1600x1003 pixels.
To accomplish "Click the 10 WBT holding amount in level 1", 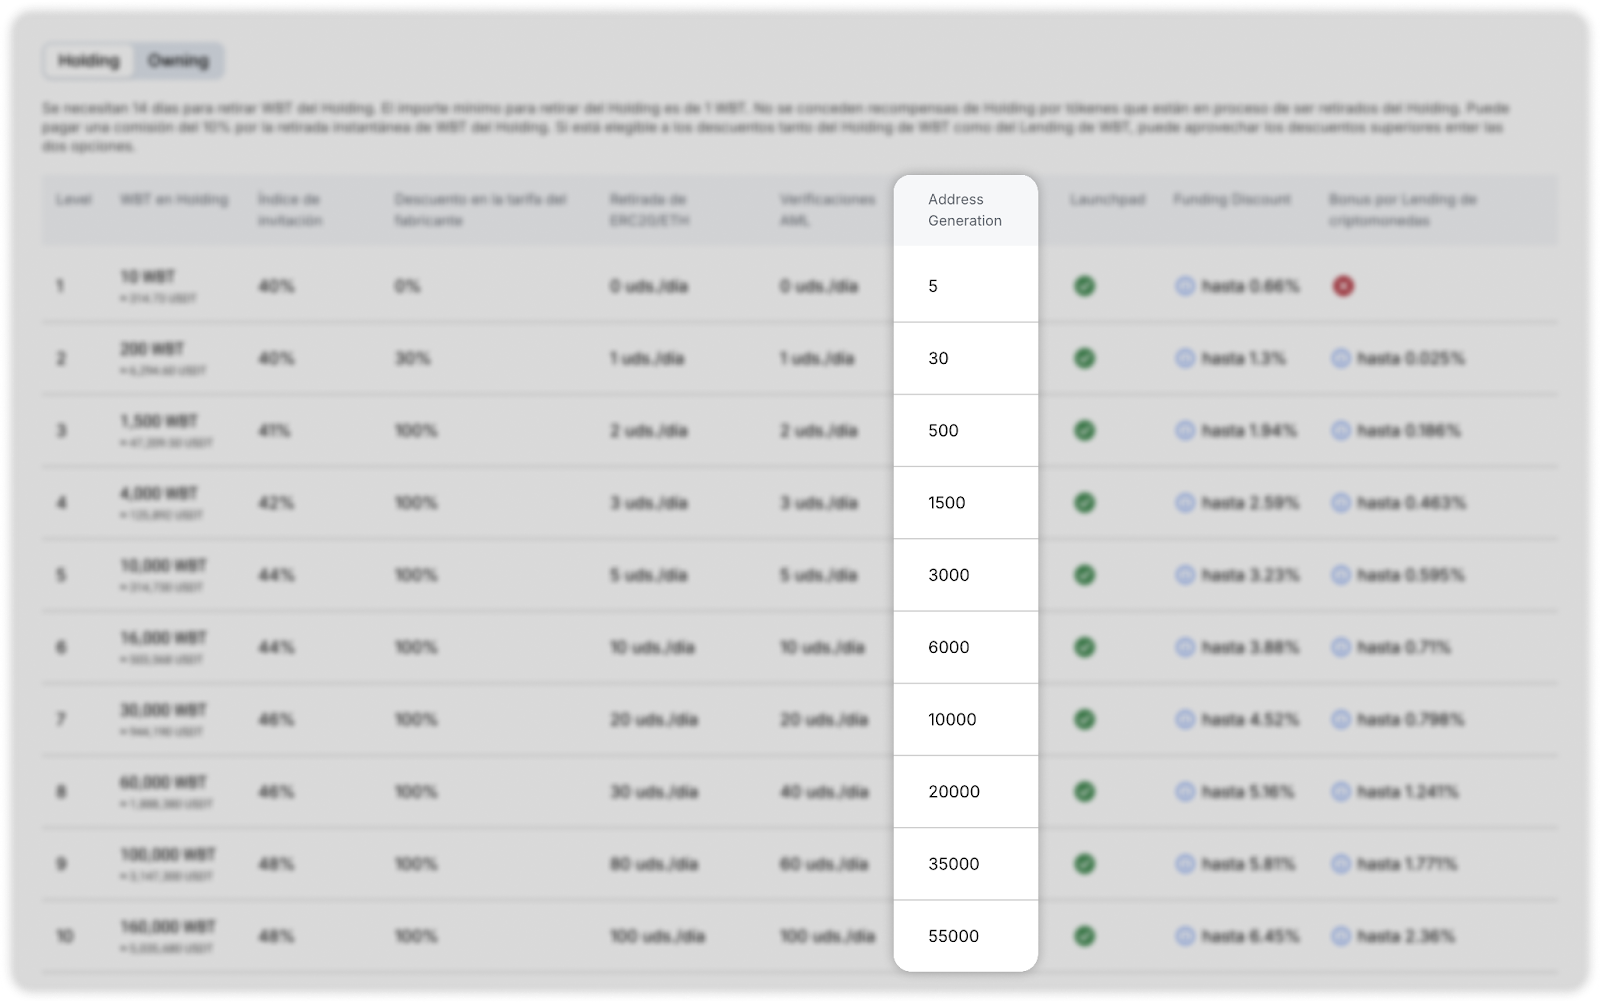I will click(x=148, y=276).
